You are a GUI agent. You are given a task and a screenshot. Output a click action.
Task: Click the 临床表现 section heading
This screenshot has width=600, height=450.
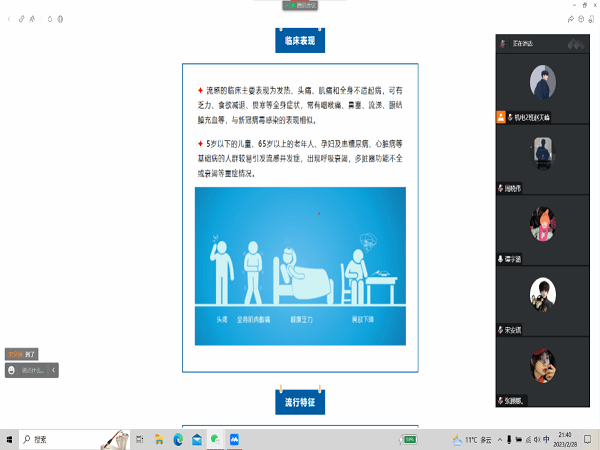(x=299, y=41)
